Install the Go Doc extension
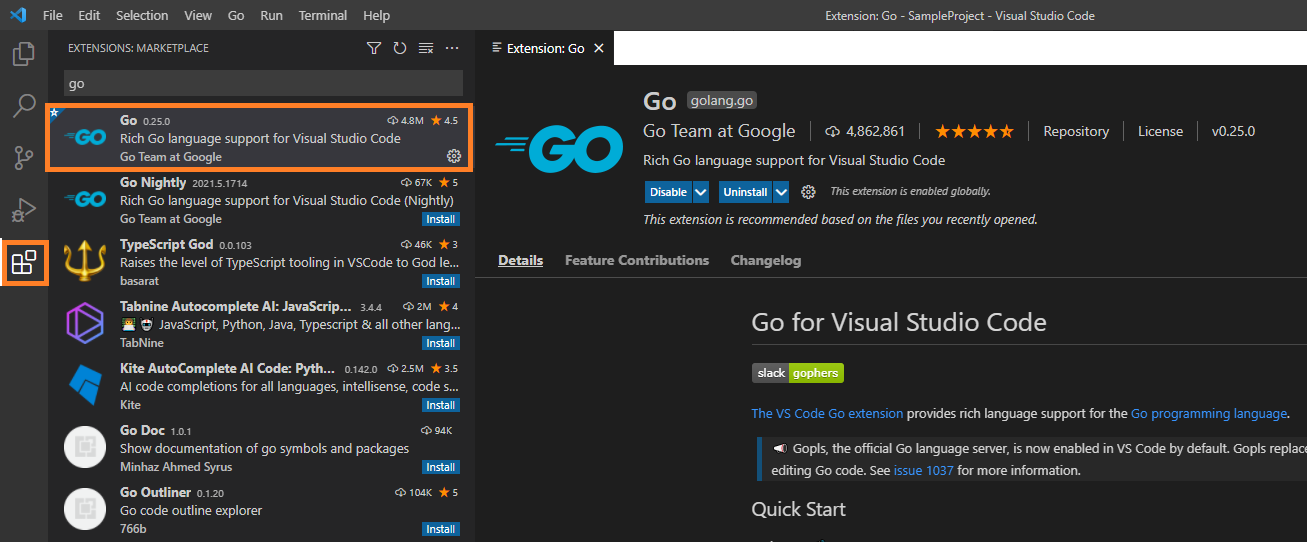 pyautogui.click(x=441, y=467)
